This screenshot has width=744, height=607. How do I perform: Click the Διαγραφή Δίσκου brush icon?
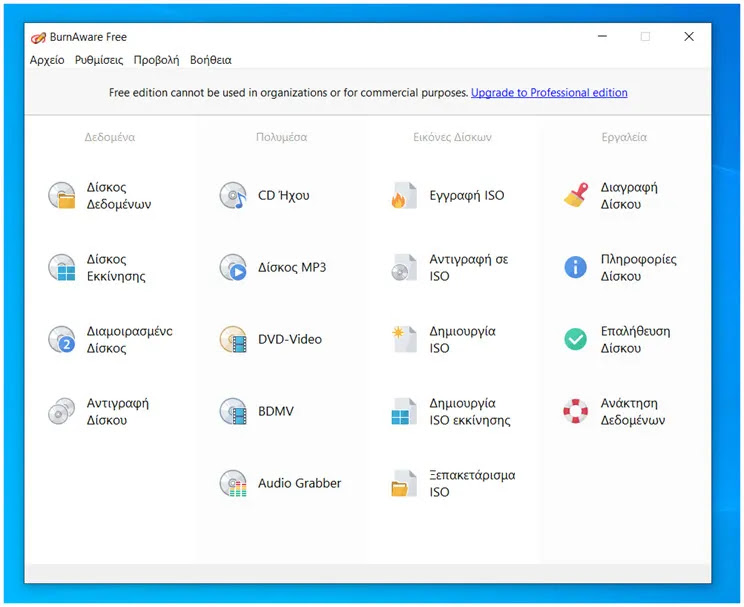click(576, 196)
